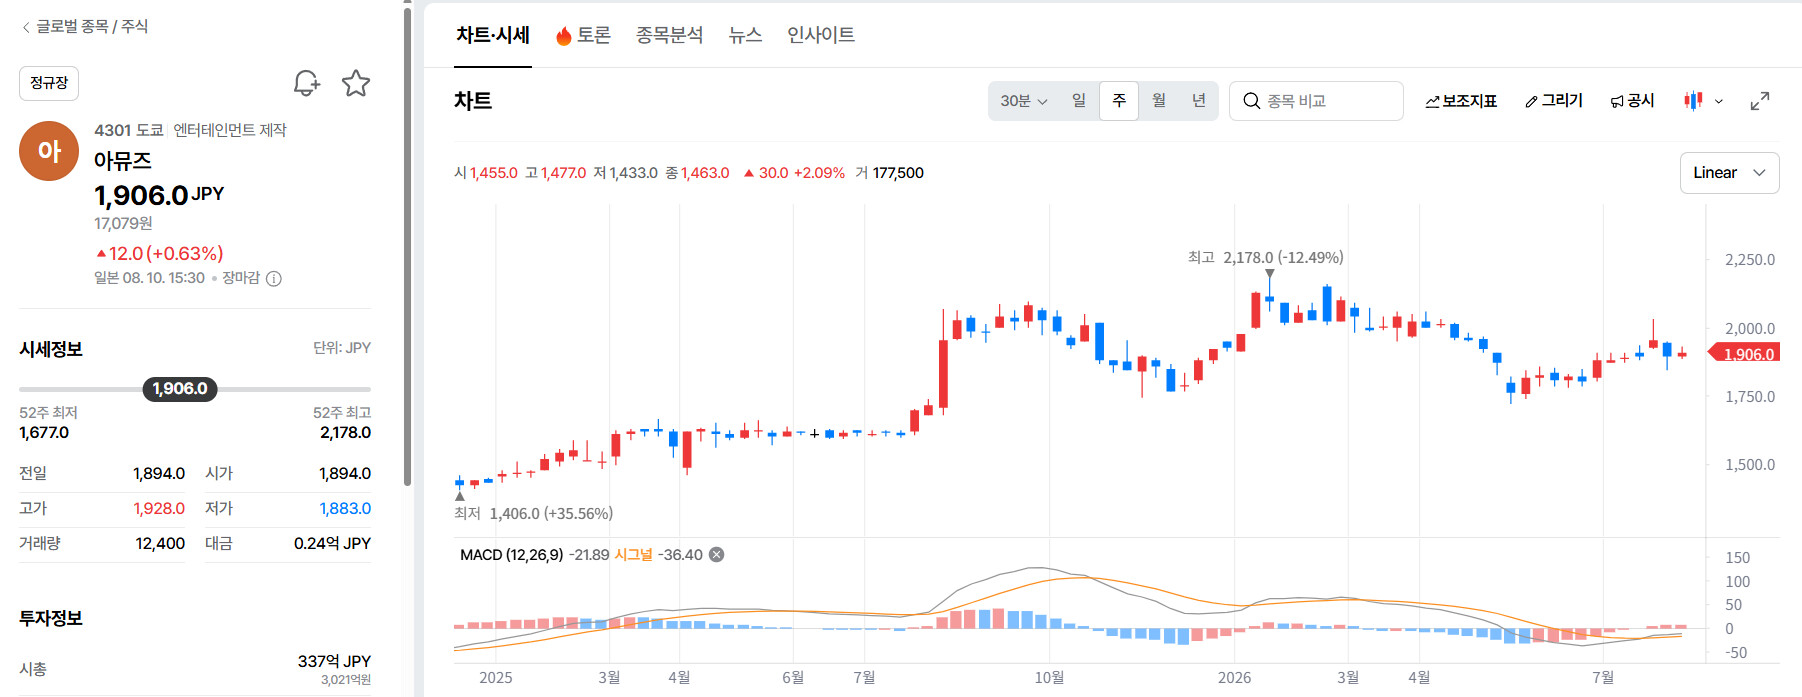Expand chart type chevron next to candlestick
Screen dimensions: 1802x697
click(x=1719, y=101)
